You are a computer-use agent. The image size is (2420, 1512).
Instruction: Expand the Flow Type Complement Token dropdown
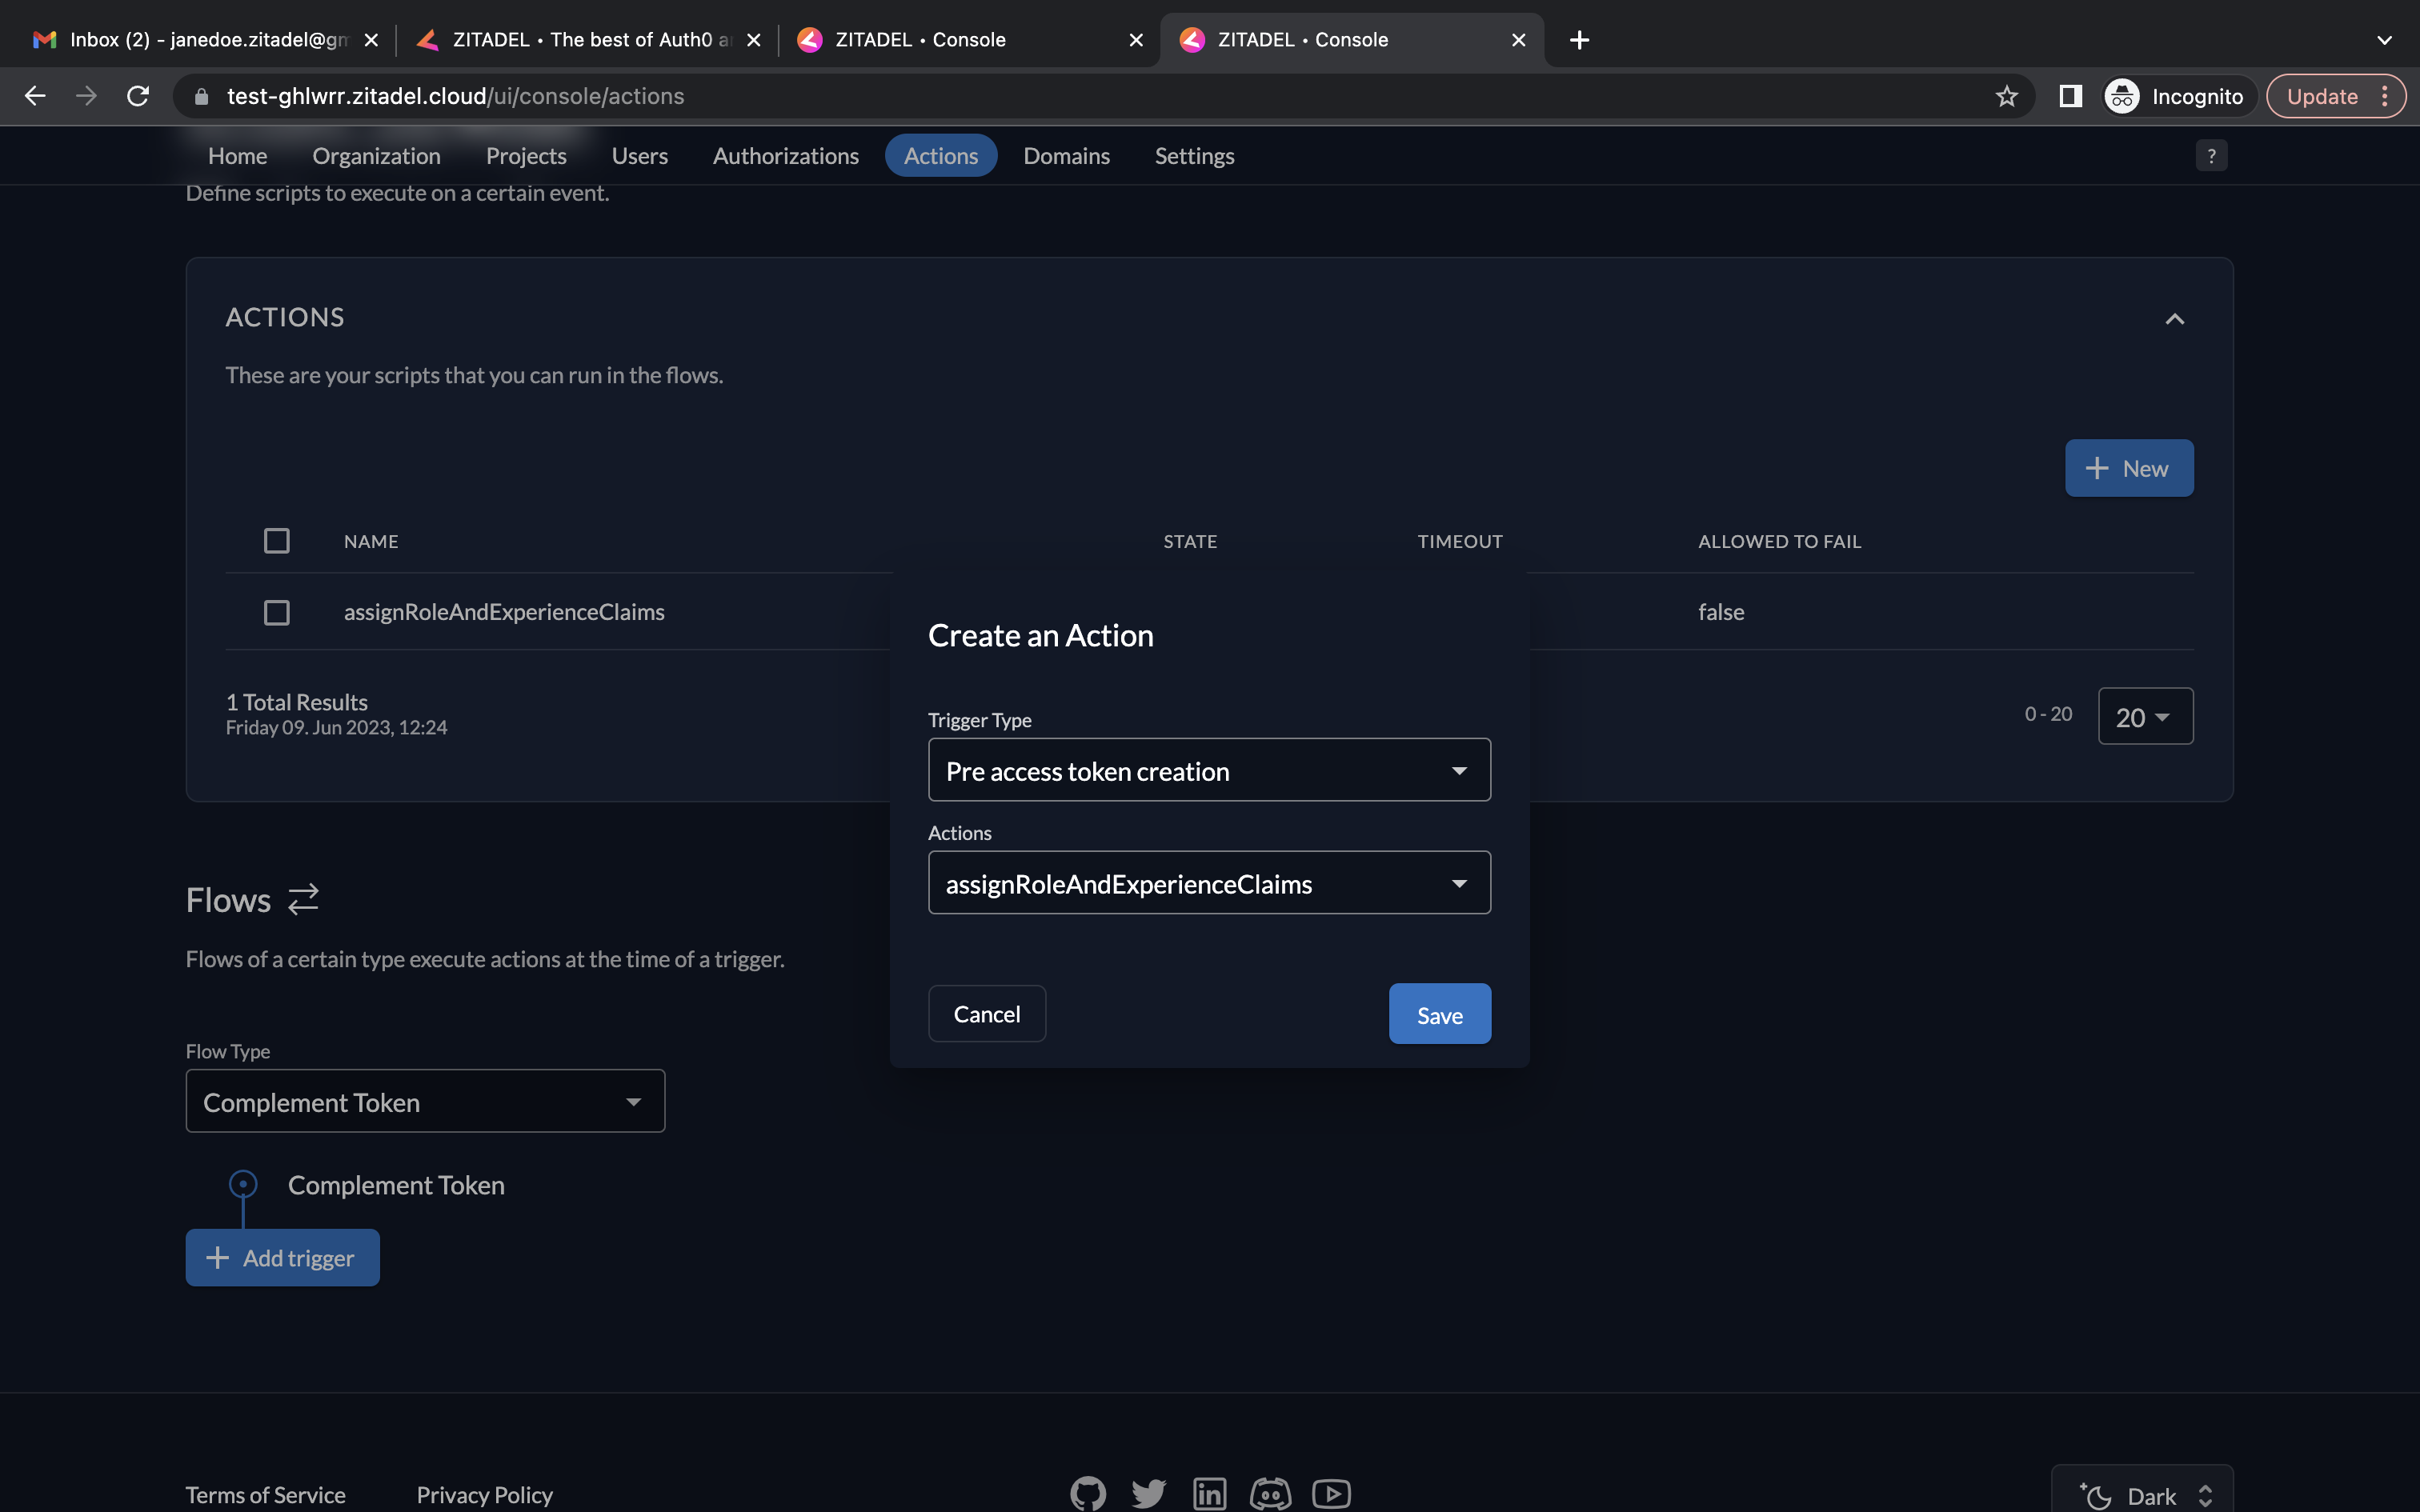tap(425, 1101)
